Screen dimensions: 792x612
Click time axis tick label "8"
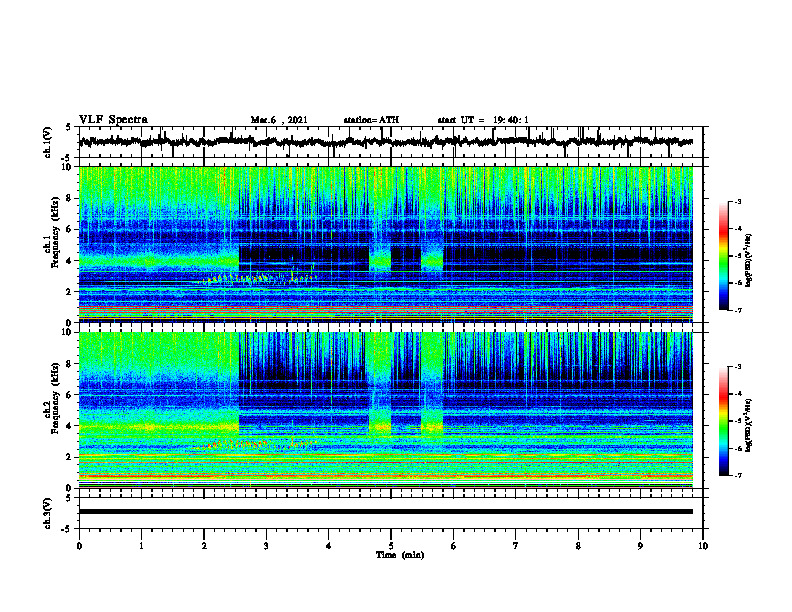[x=578, y=546]
